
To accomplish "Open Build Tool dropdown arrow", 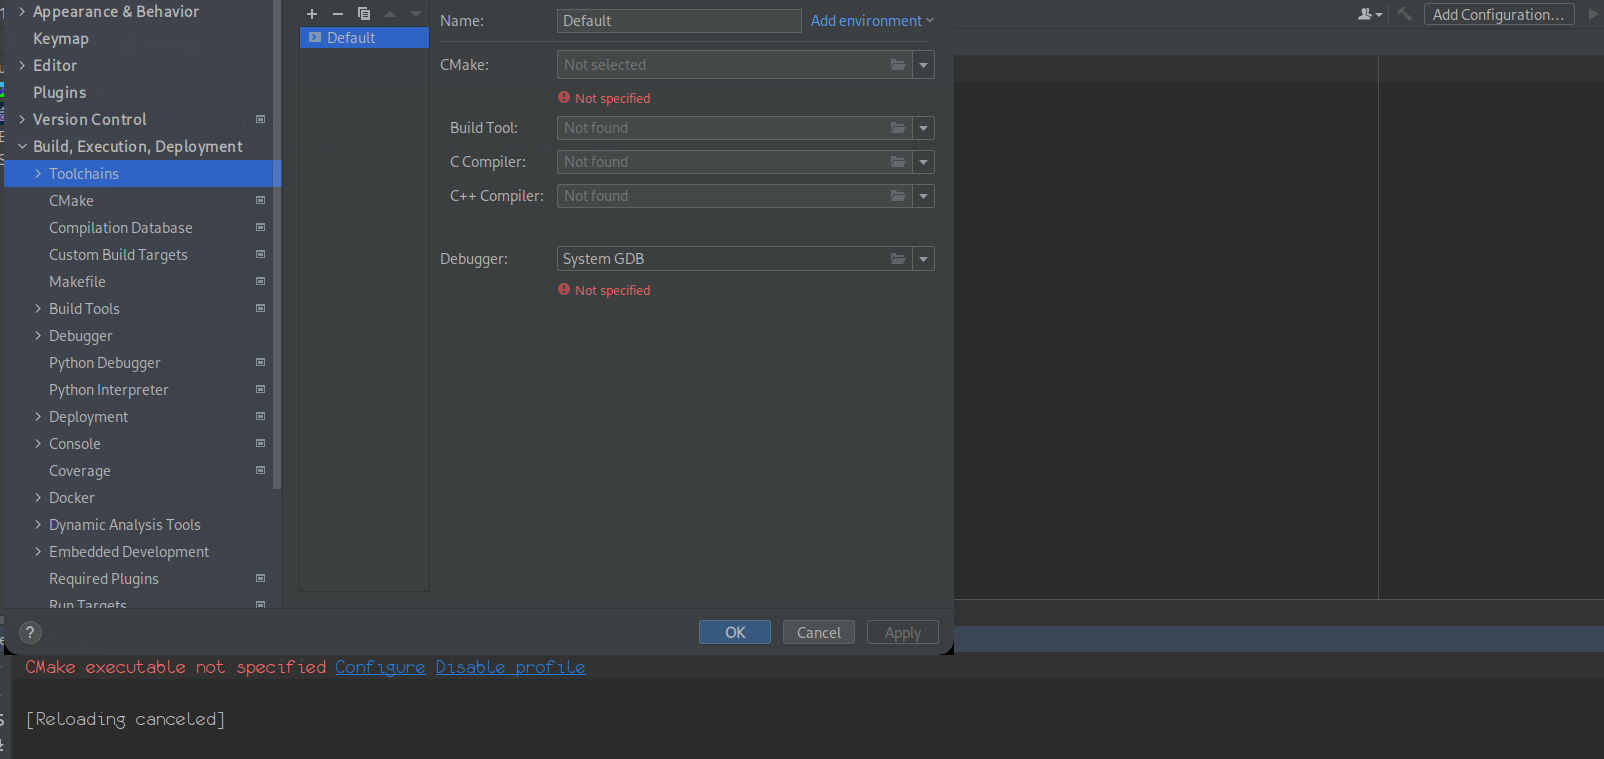I will point(924,128).
